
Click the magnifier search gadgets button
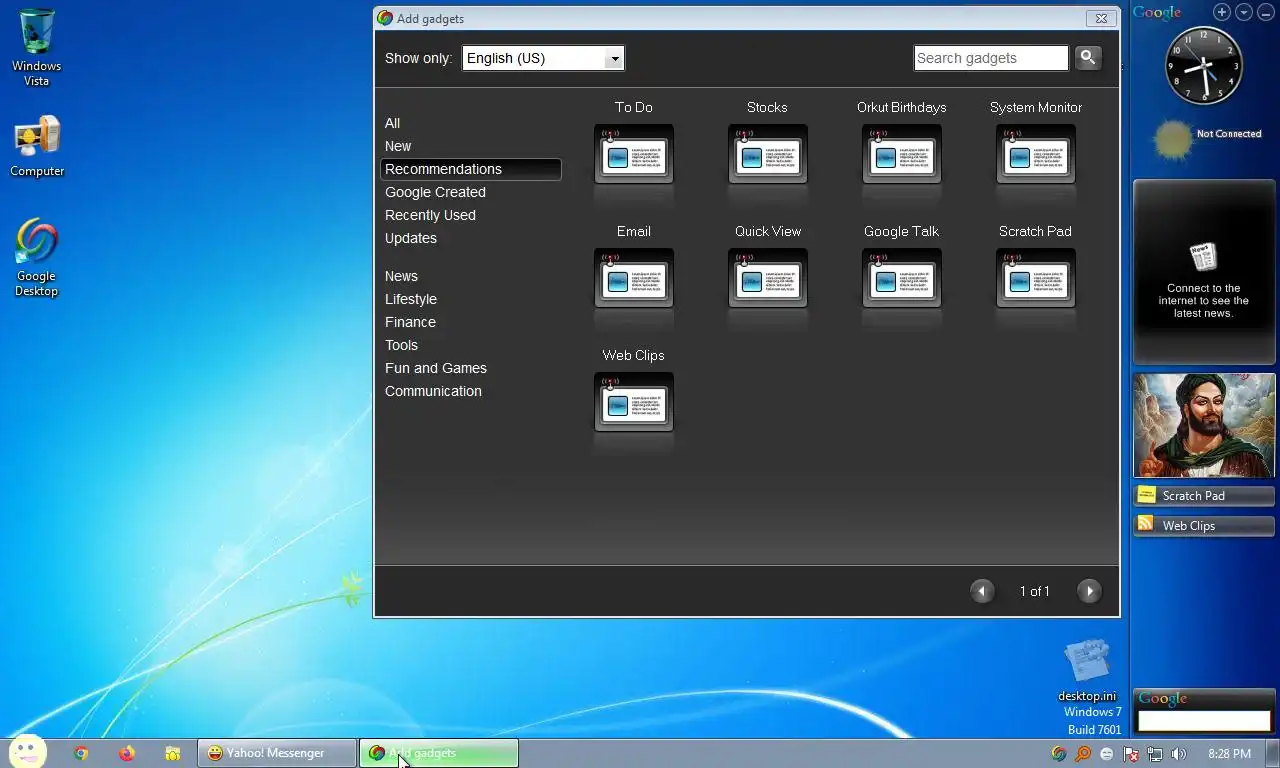pos(1088,58)
